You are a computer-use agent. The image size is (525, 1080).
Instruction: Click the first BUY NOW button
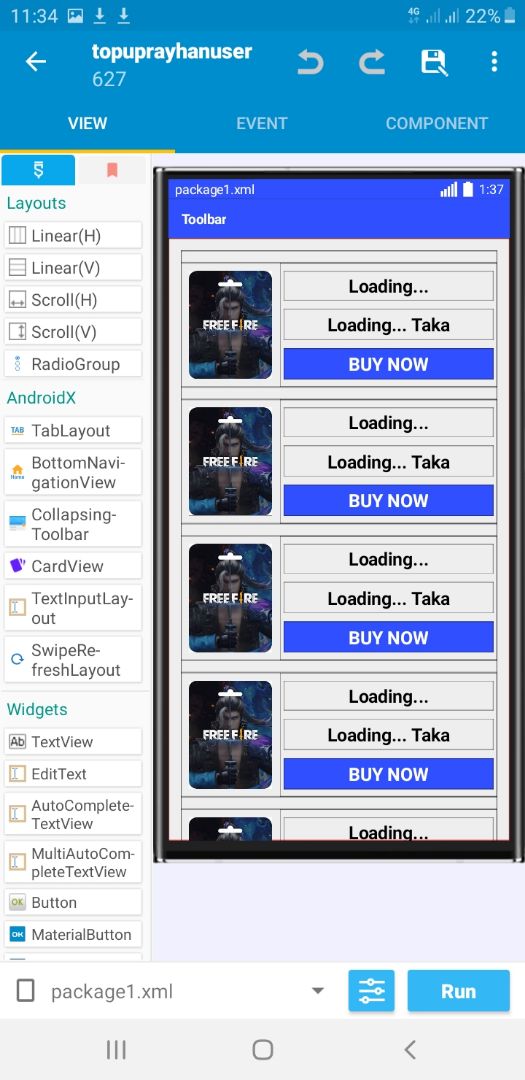pyautogui.click(x=389, y=364)
